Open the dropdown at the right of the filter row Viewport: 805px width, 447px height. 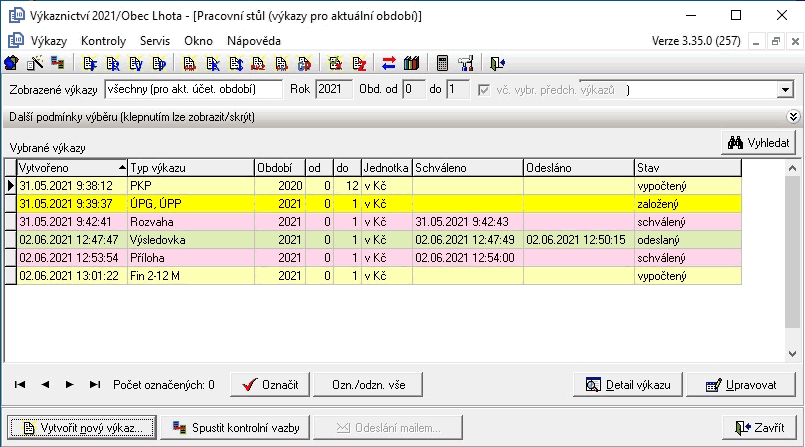[785, 90]
